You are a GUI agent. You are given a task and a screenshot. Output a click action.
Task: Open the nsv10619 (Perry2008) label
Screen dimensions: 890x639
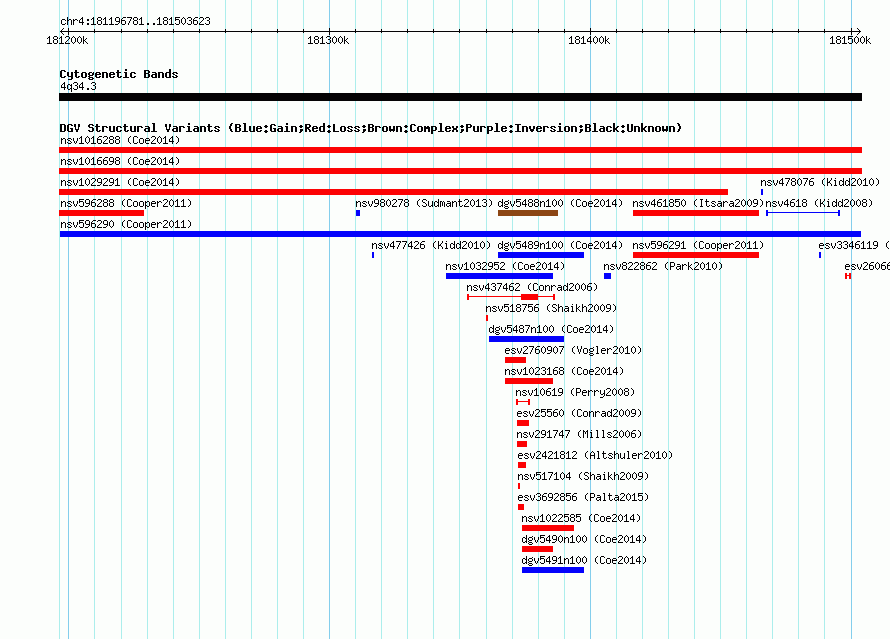[575, 392]
